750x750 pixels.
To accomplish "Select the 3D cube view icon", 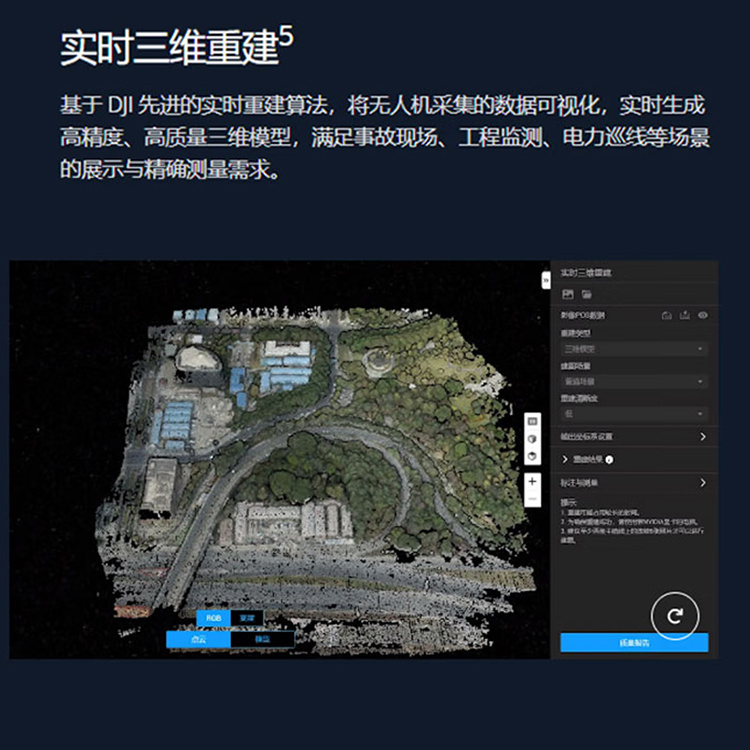I will (x=532, y=439).
